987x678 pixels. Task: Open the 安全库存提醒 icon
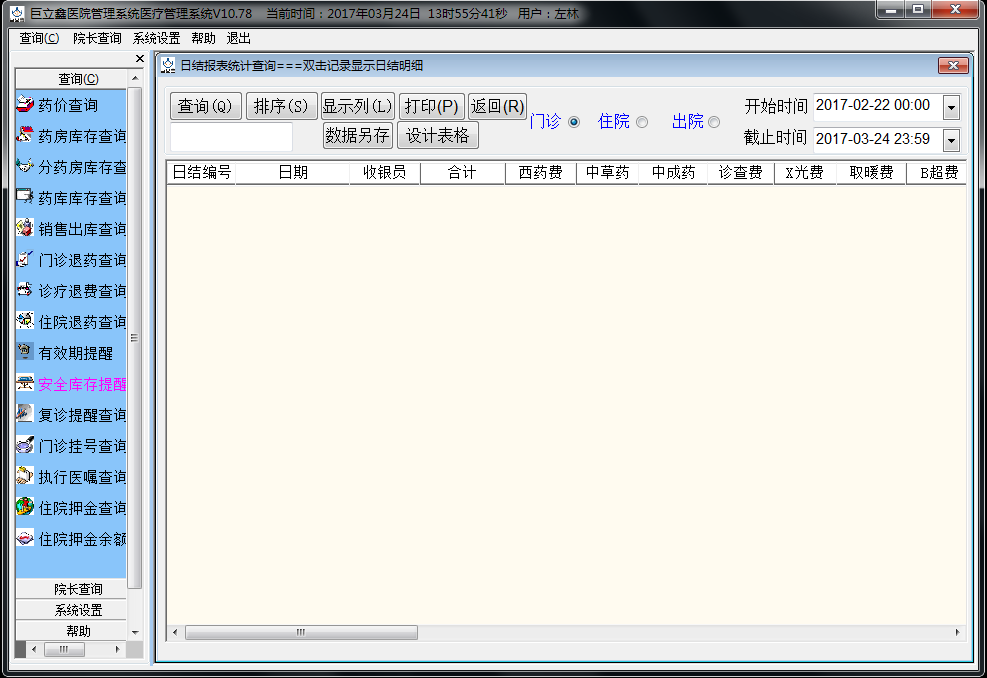tap(26, 384)
